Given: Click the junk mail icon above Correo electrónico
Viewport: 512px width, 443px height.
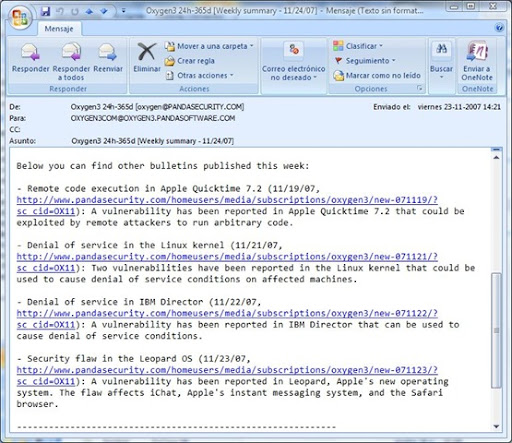Looking at the screenshot, I should click(x=294, y=50).
